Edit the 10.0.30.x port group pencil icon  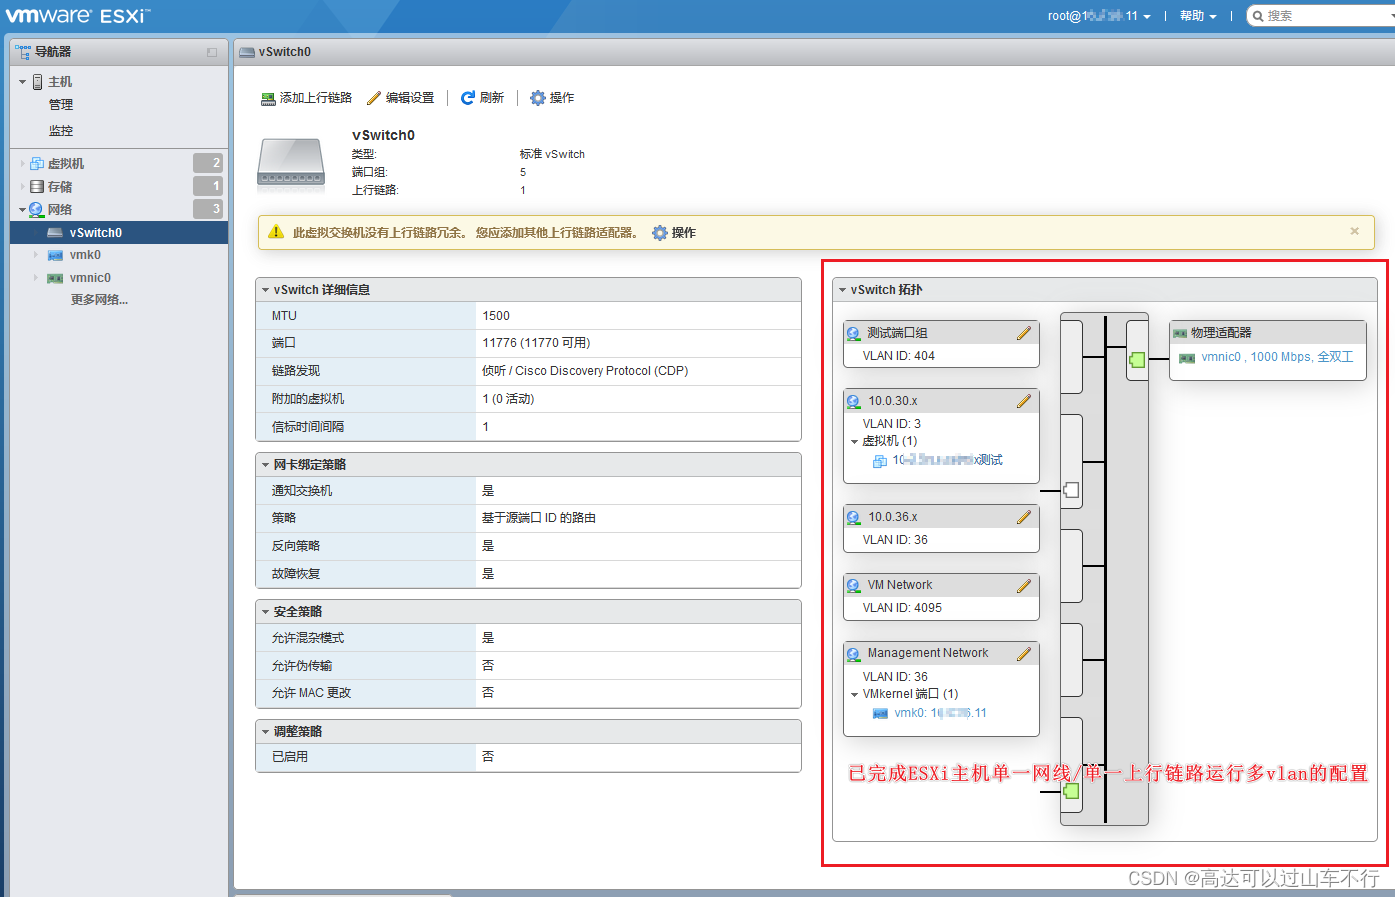coord(1023,400)
